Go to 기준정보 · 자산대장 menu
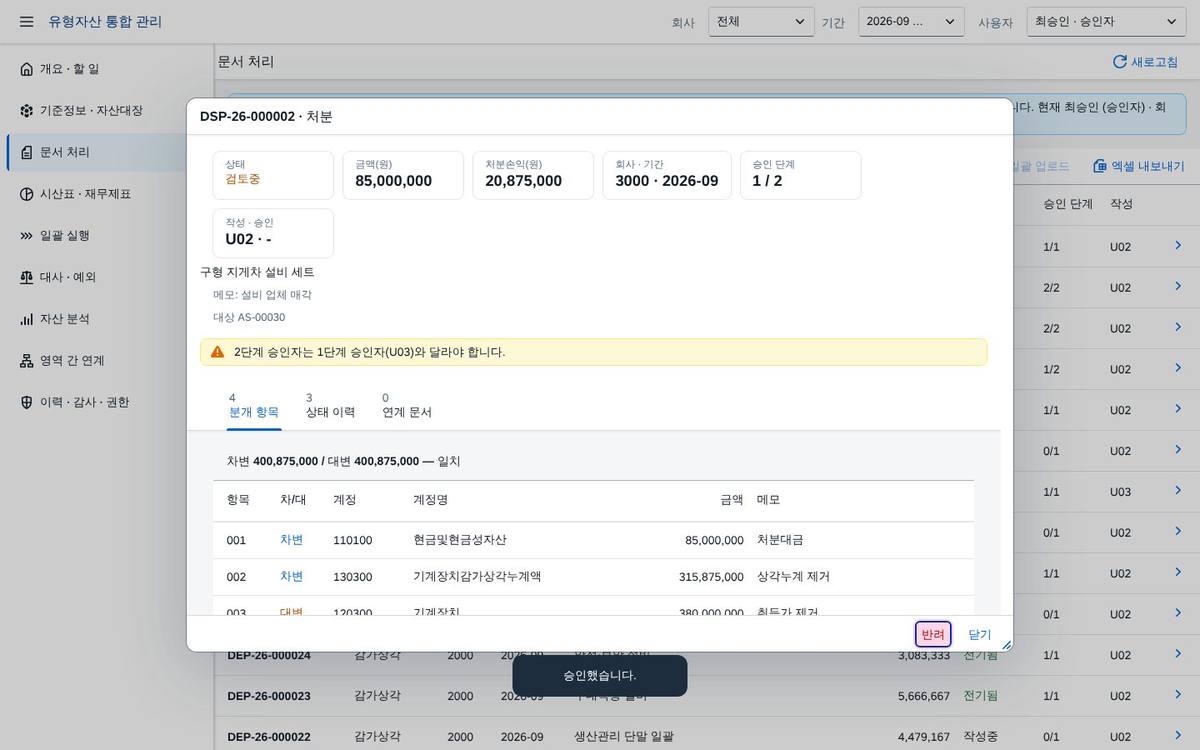1200x750 pixels. pos(106,111)
